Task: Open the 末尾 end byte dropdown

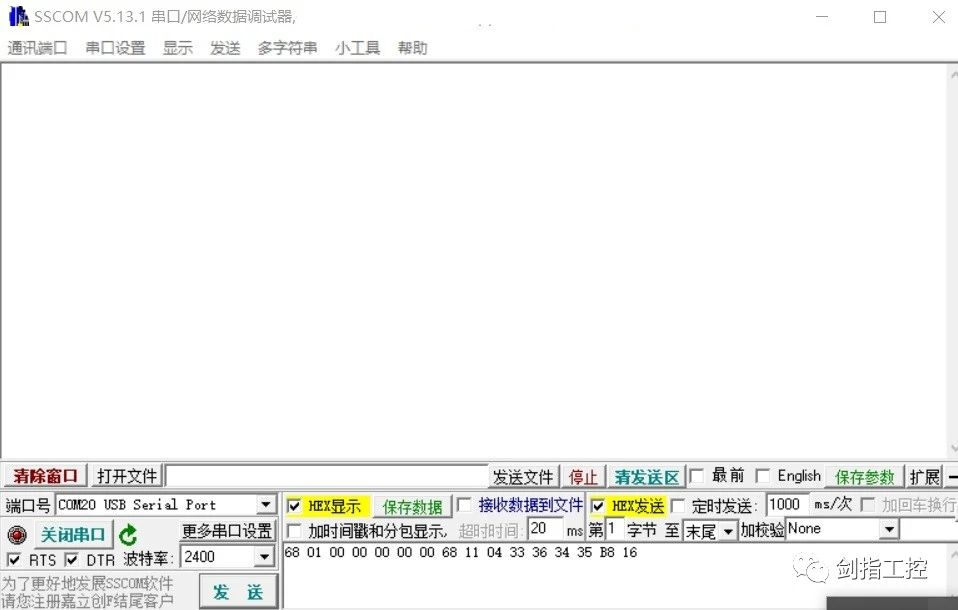Action: click(726, 532)
